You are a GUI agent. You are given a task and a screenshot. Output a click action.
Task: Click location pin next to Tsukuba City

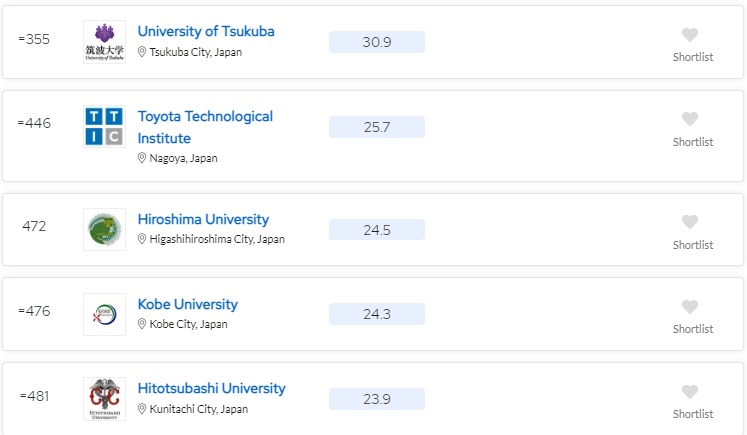pos(141,52)
